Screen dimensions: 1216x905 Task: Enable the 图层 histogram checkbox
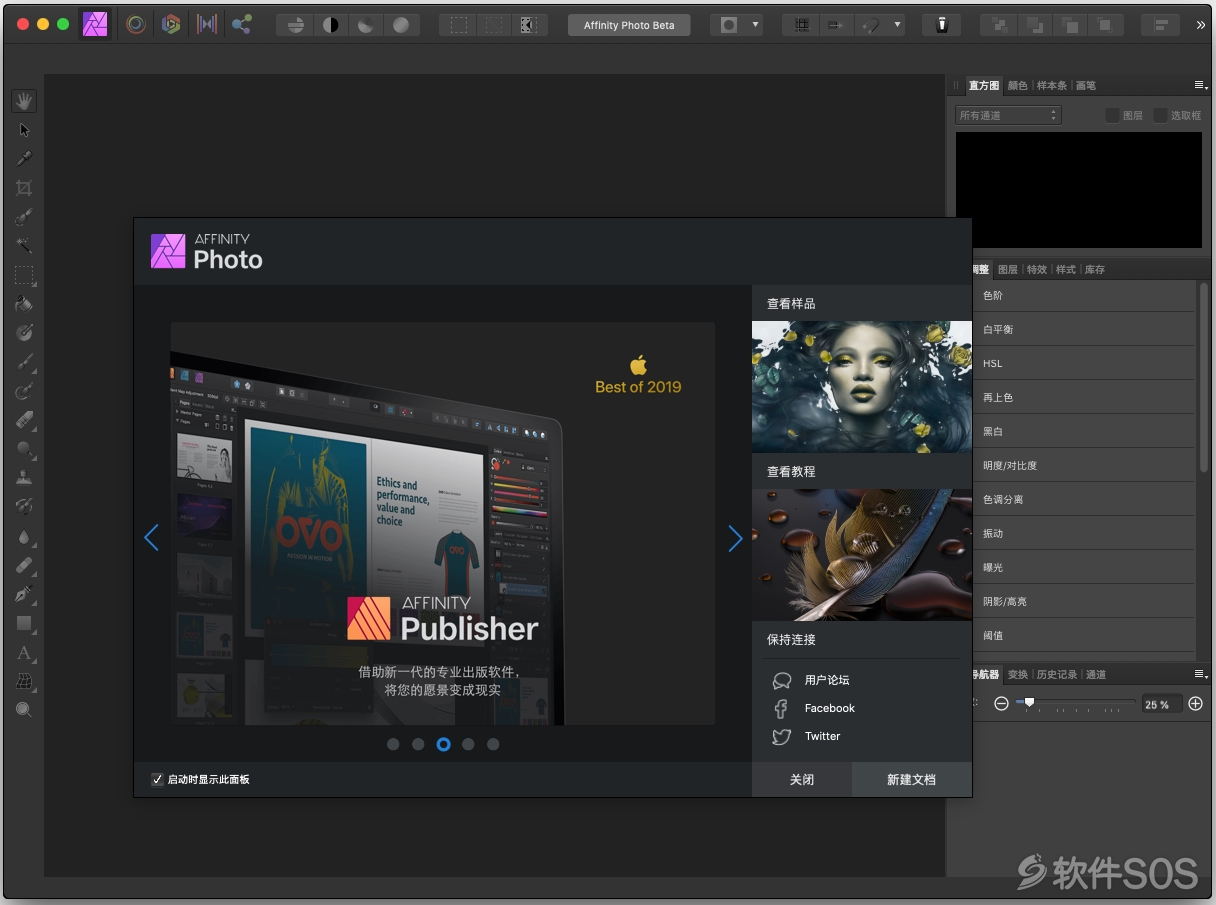click(x=1112, y=115)
